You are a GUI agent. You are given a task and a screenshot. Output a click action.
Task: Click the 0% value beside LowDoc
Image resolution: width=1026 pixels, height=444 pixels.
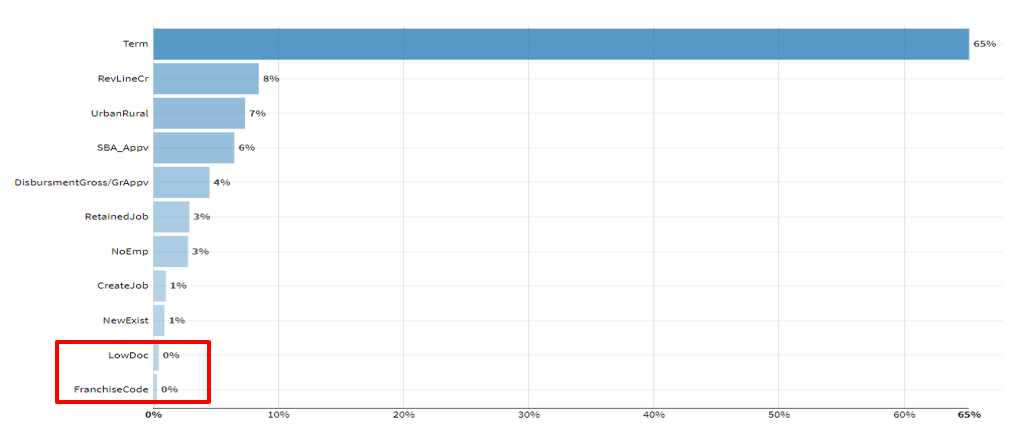(x=171, y=355)
